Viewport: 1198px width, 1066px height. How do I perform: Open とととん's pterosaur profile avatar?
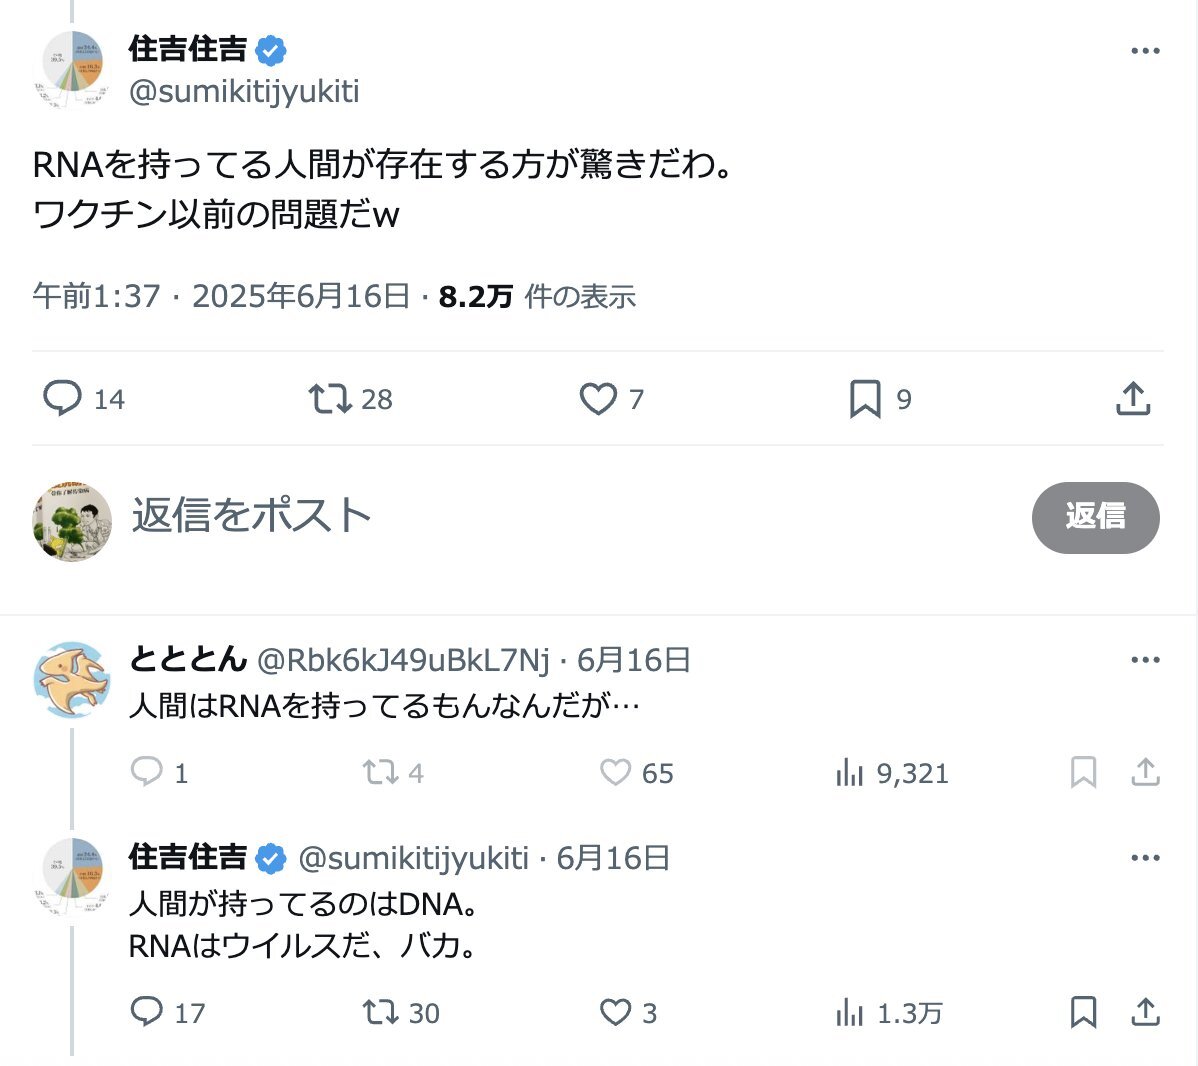coord(71,680)
